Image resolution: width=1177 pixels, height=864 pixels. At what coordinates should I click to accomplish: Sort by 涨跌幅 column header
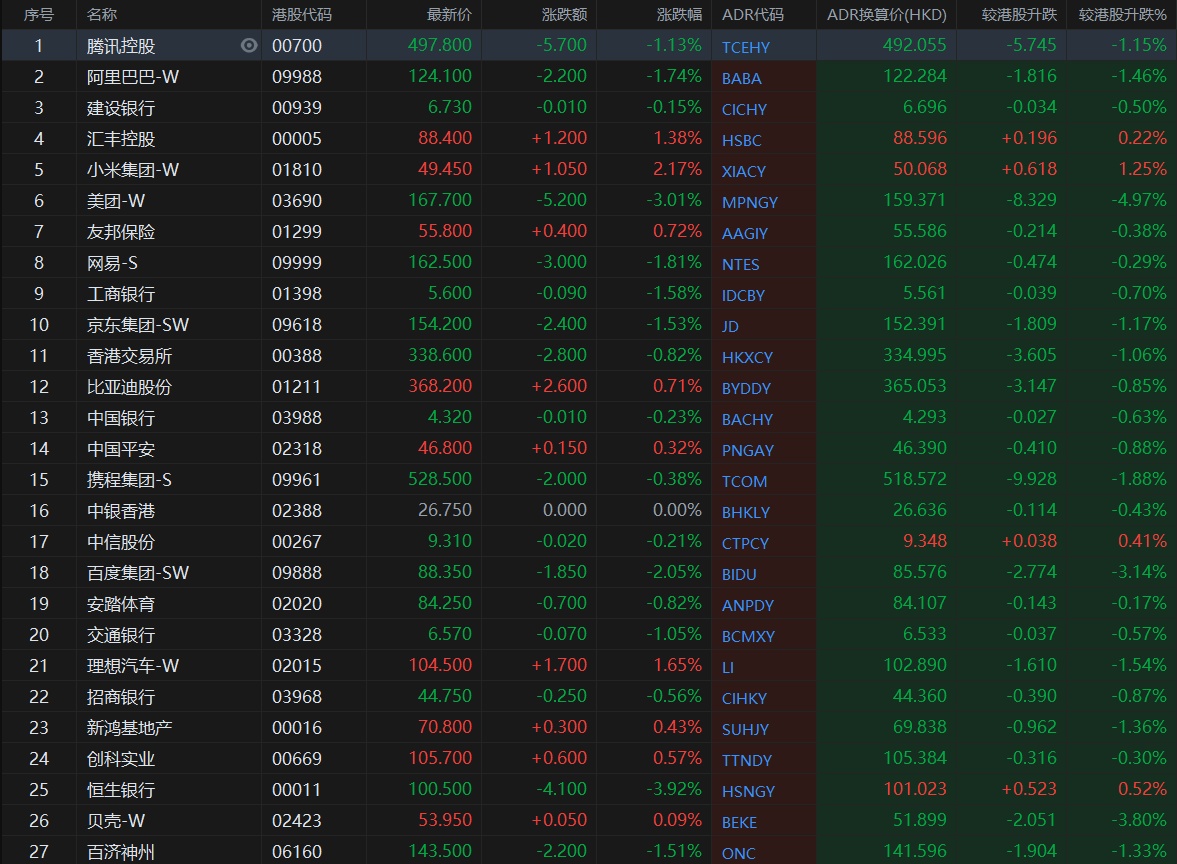[x=679, y=15]
